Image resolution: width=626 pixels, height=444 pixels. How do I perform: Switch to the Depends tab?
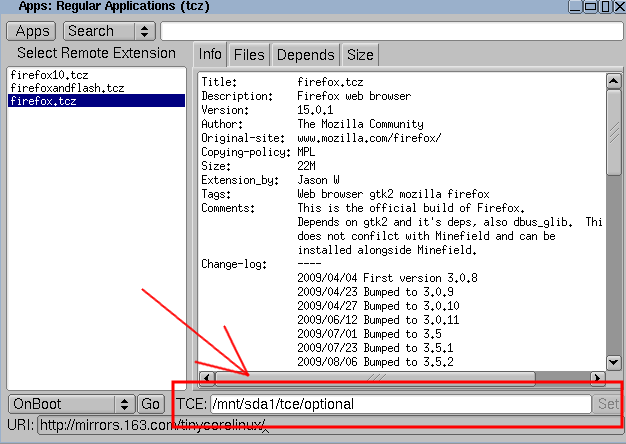pos(305,55)
